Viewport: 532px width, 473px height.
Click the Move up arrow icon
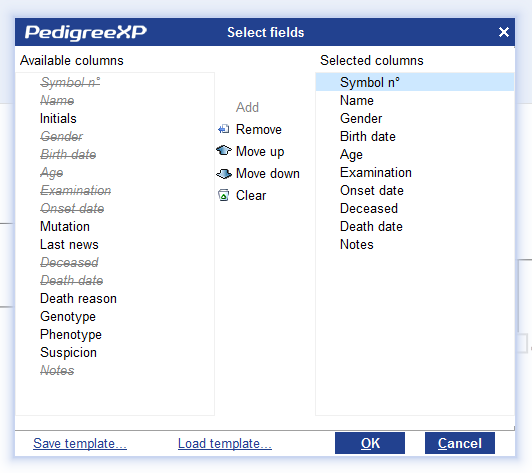tap(224, 151)
